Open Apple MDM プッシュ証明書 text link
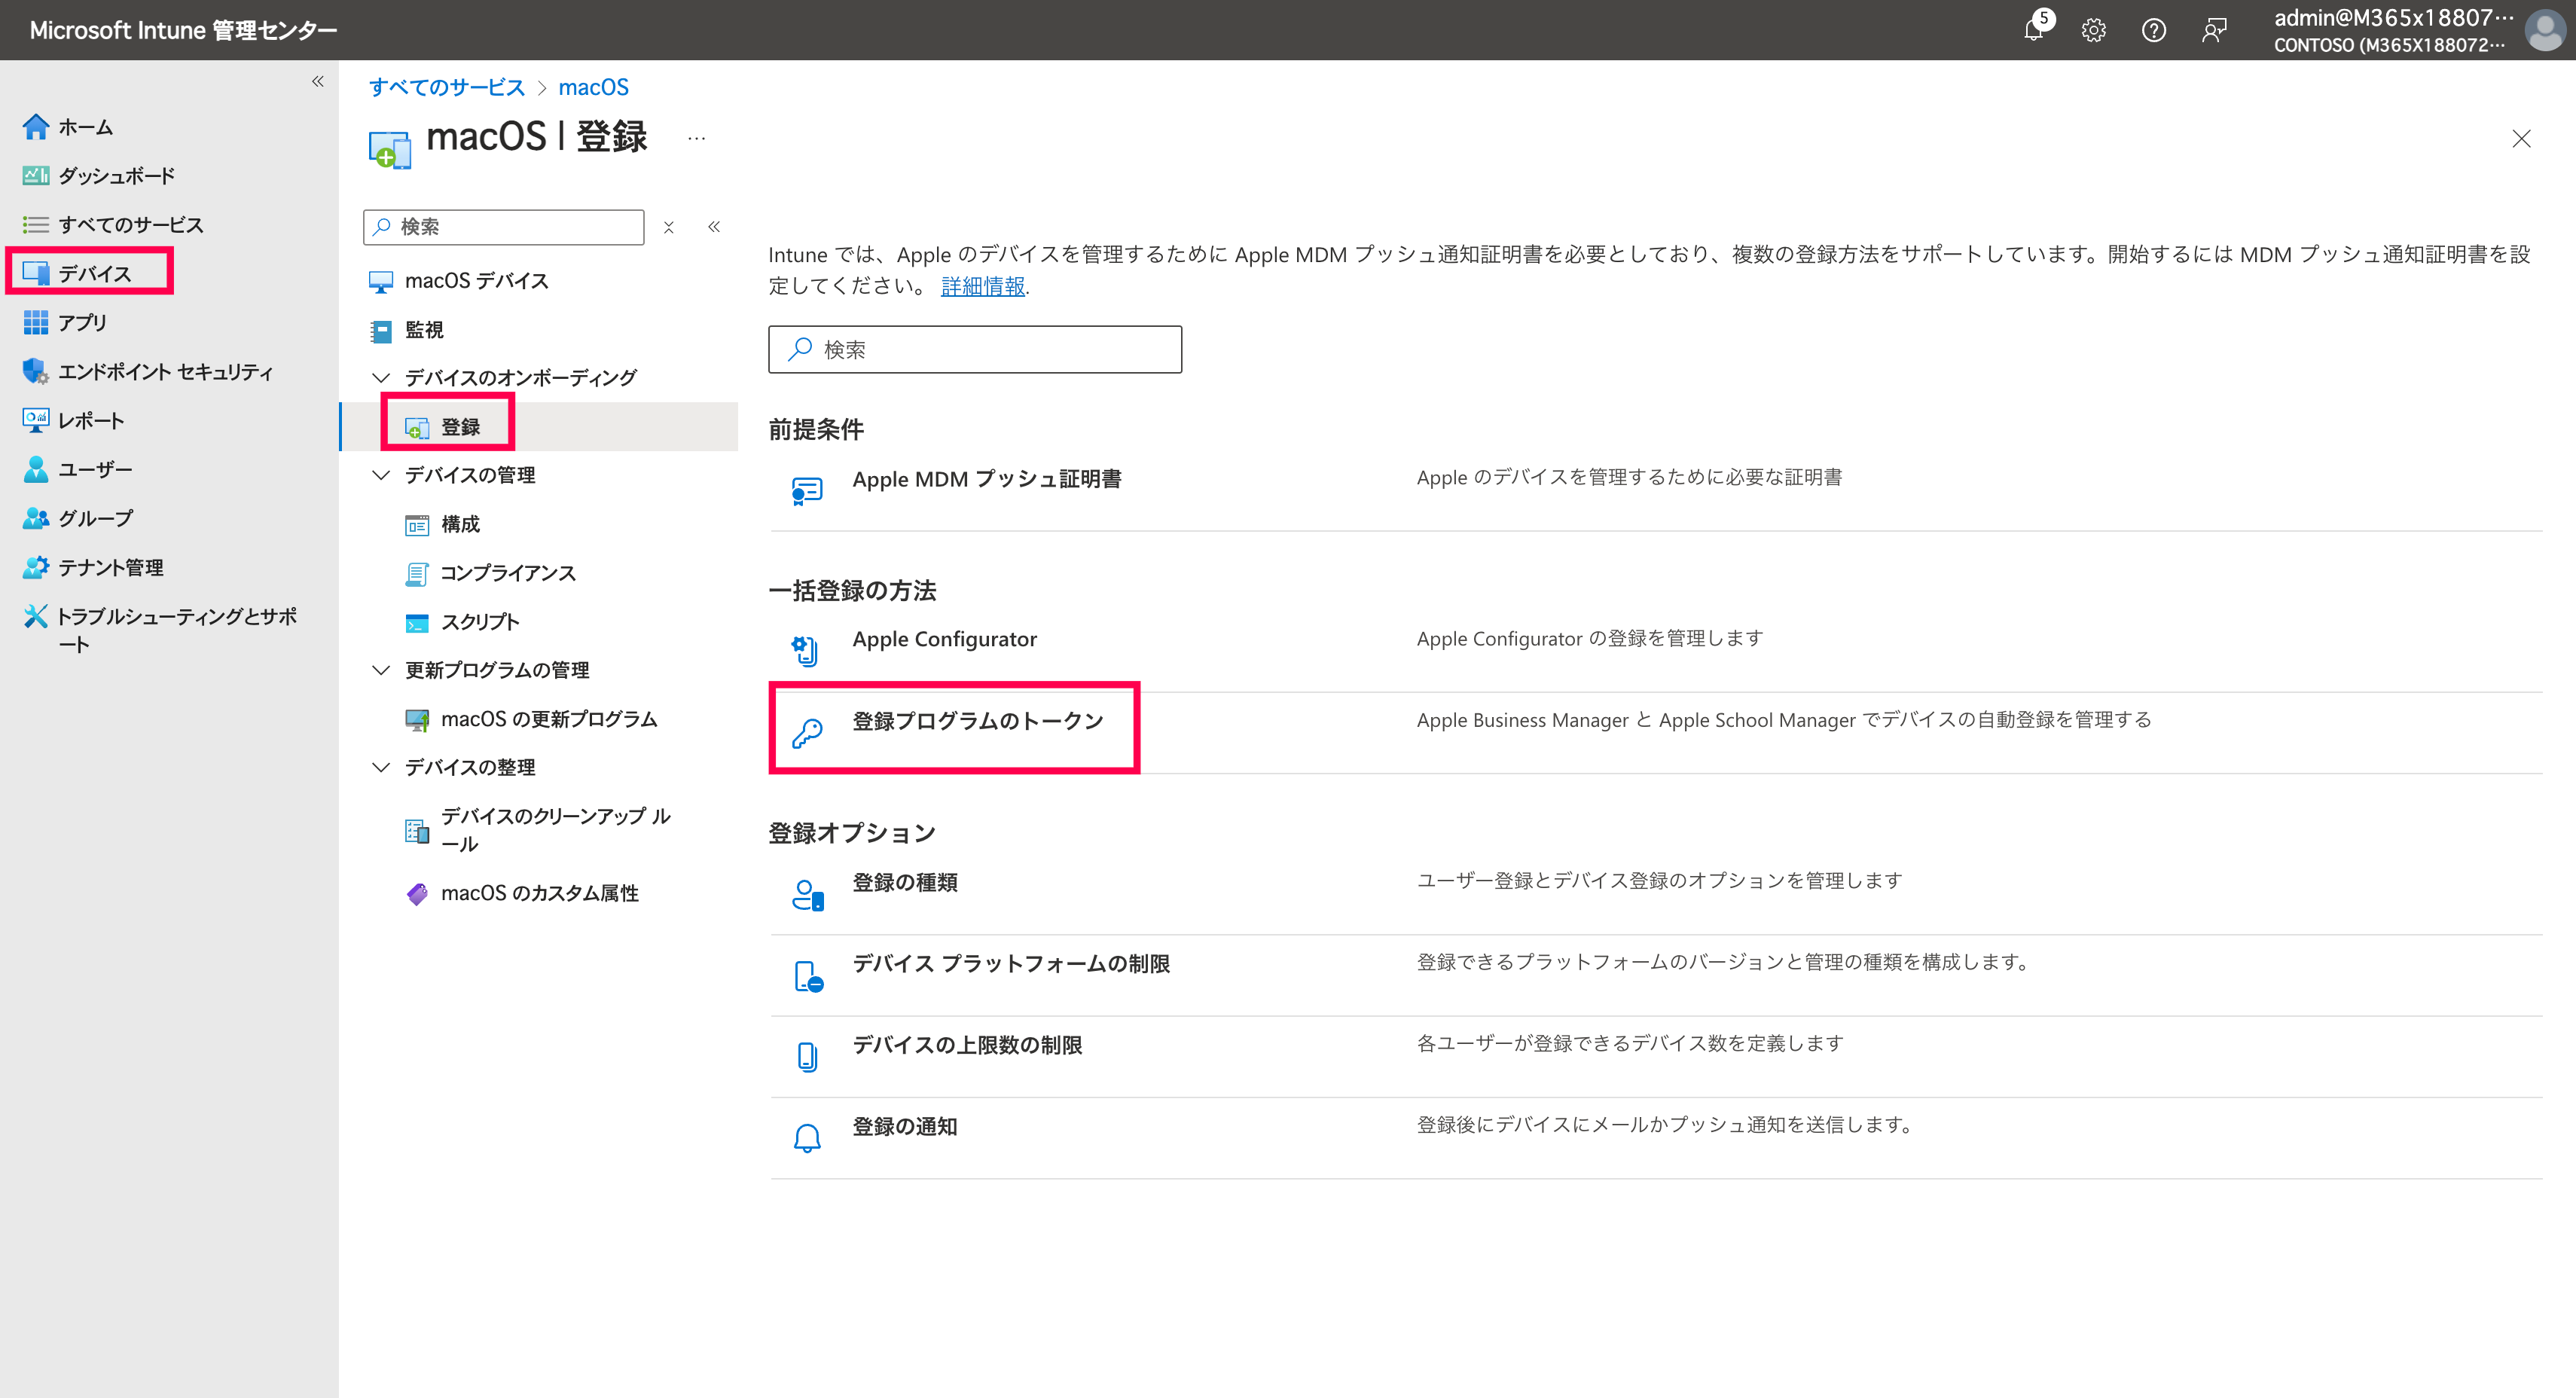Viewport: 2576px width, 1398px height. pyautogui.click(x=986, y=479)
